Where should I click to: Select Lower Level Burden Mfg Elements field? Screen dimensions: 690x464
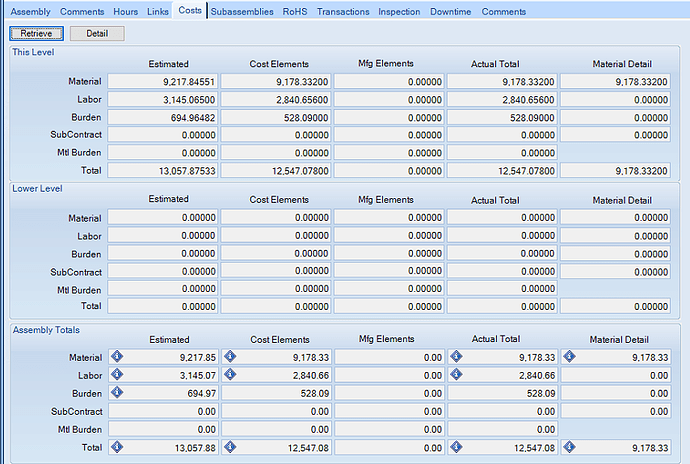[x=389, y=253]
